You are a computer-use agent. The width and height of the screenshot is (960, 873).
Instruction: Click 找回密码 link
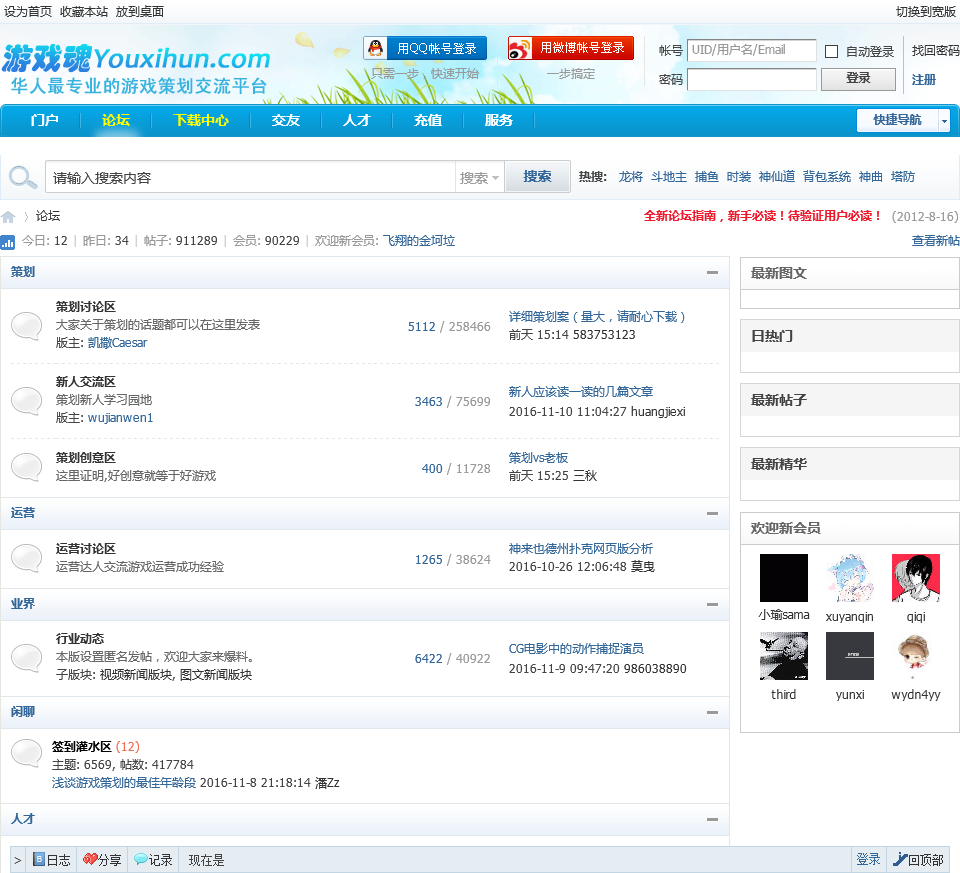935,51
